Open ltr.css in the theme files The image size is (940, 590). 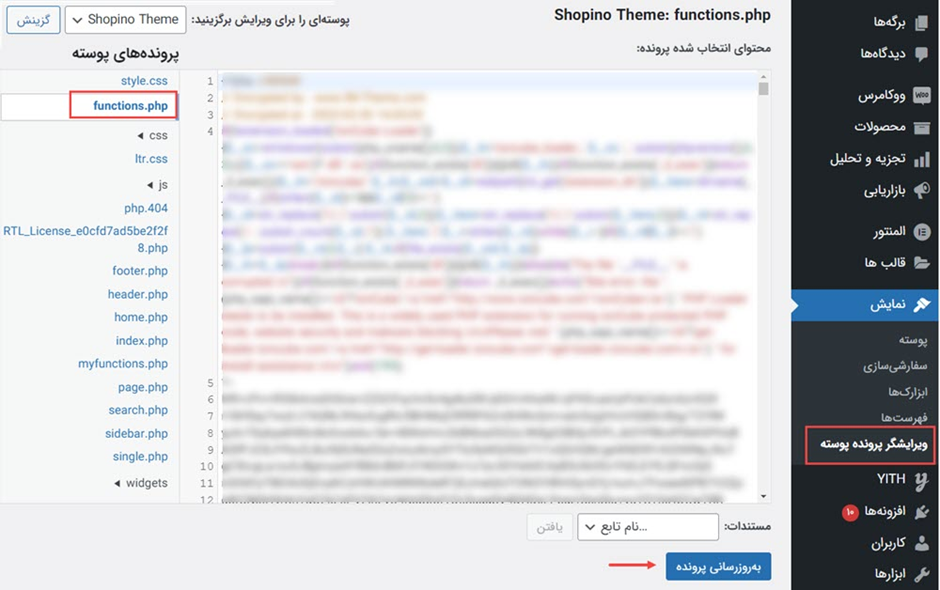151,159
